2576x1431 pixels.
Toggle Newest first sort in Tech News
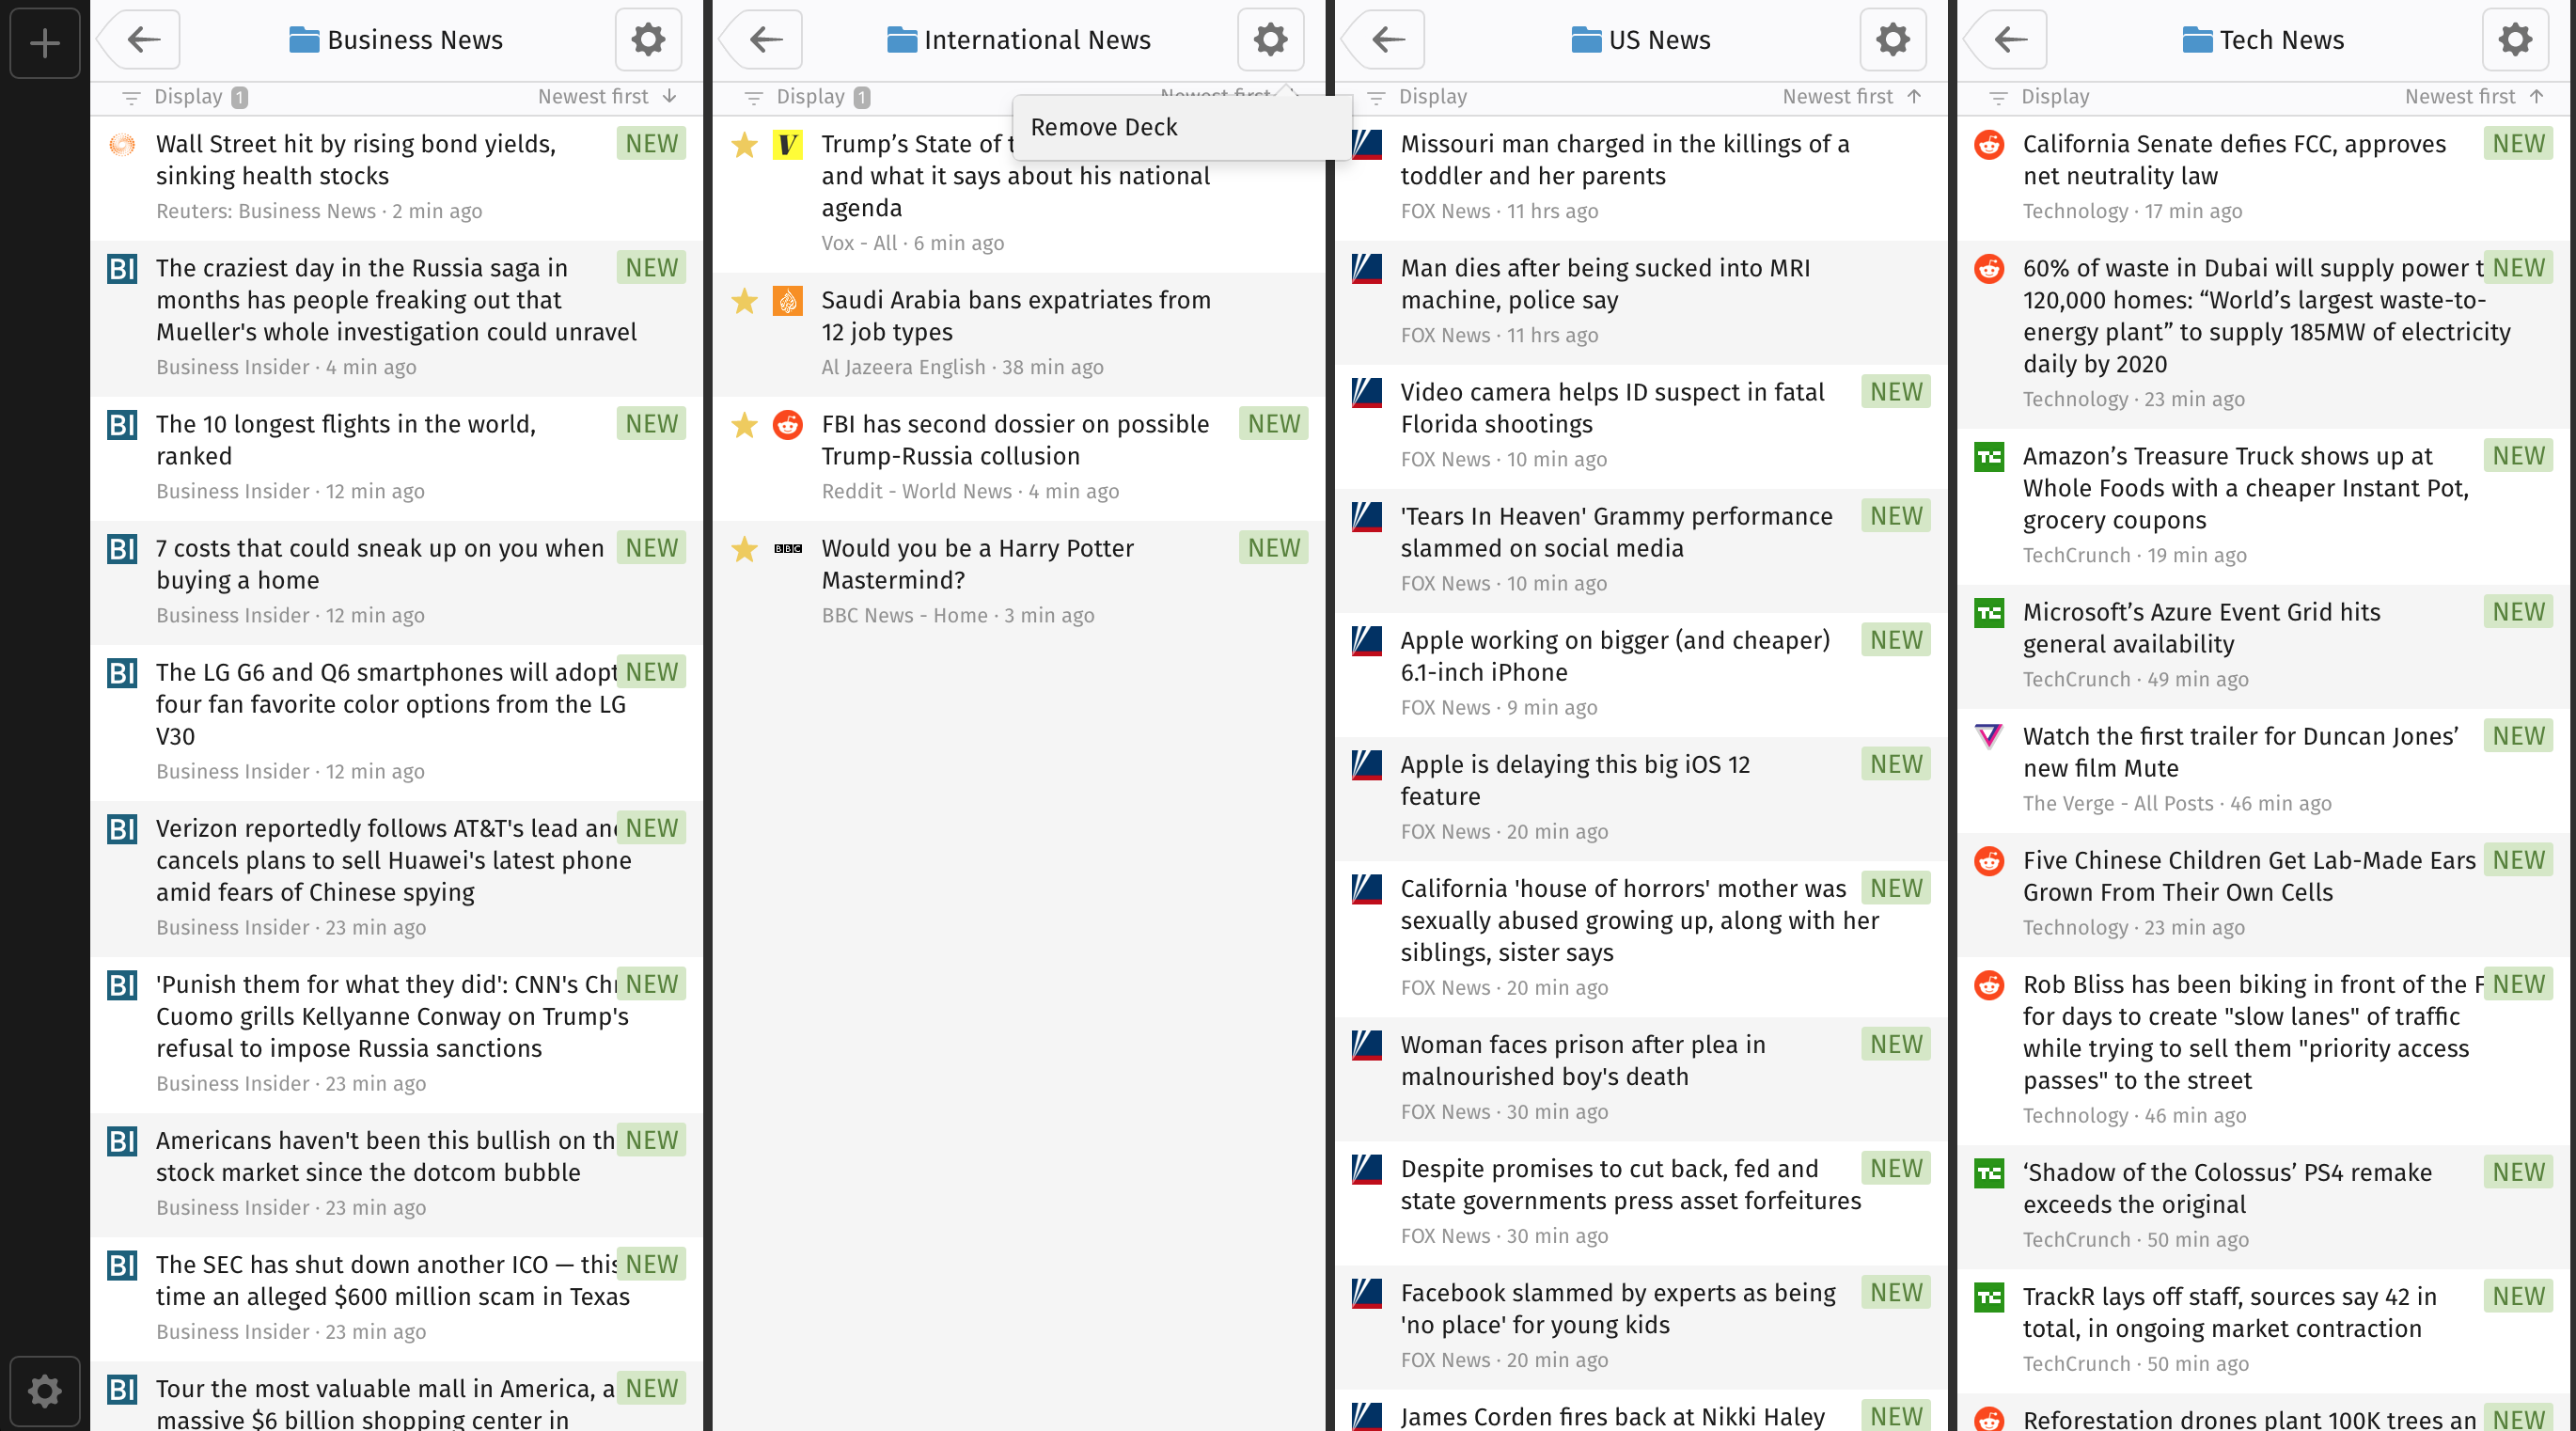click(2474, 96)
